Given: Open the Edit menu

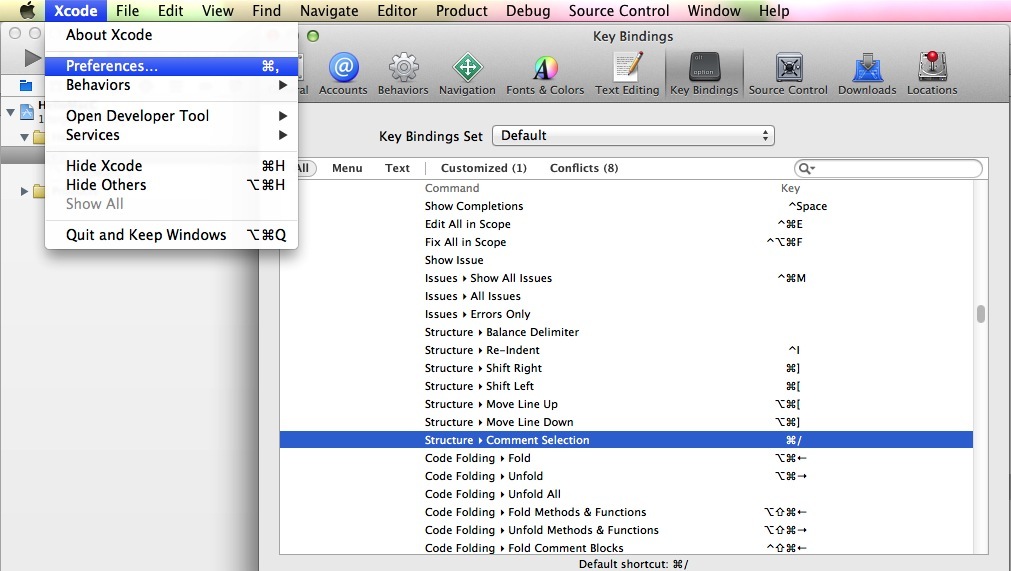Looking at the screenshot, I should click(x=170, y=10).
